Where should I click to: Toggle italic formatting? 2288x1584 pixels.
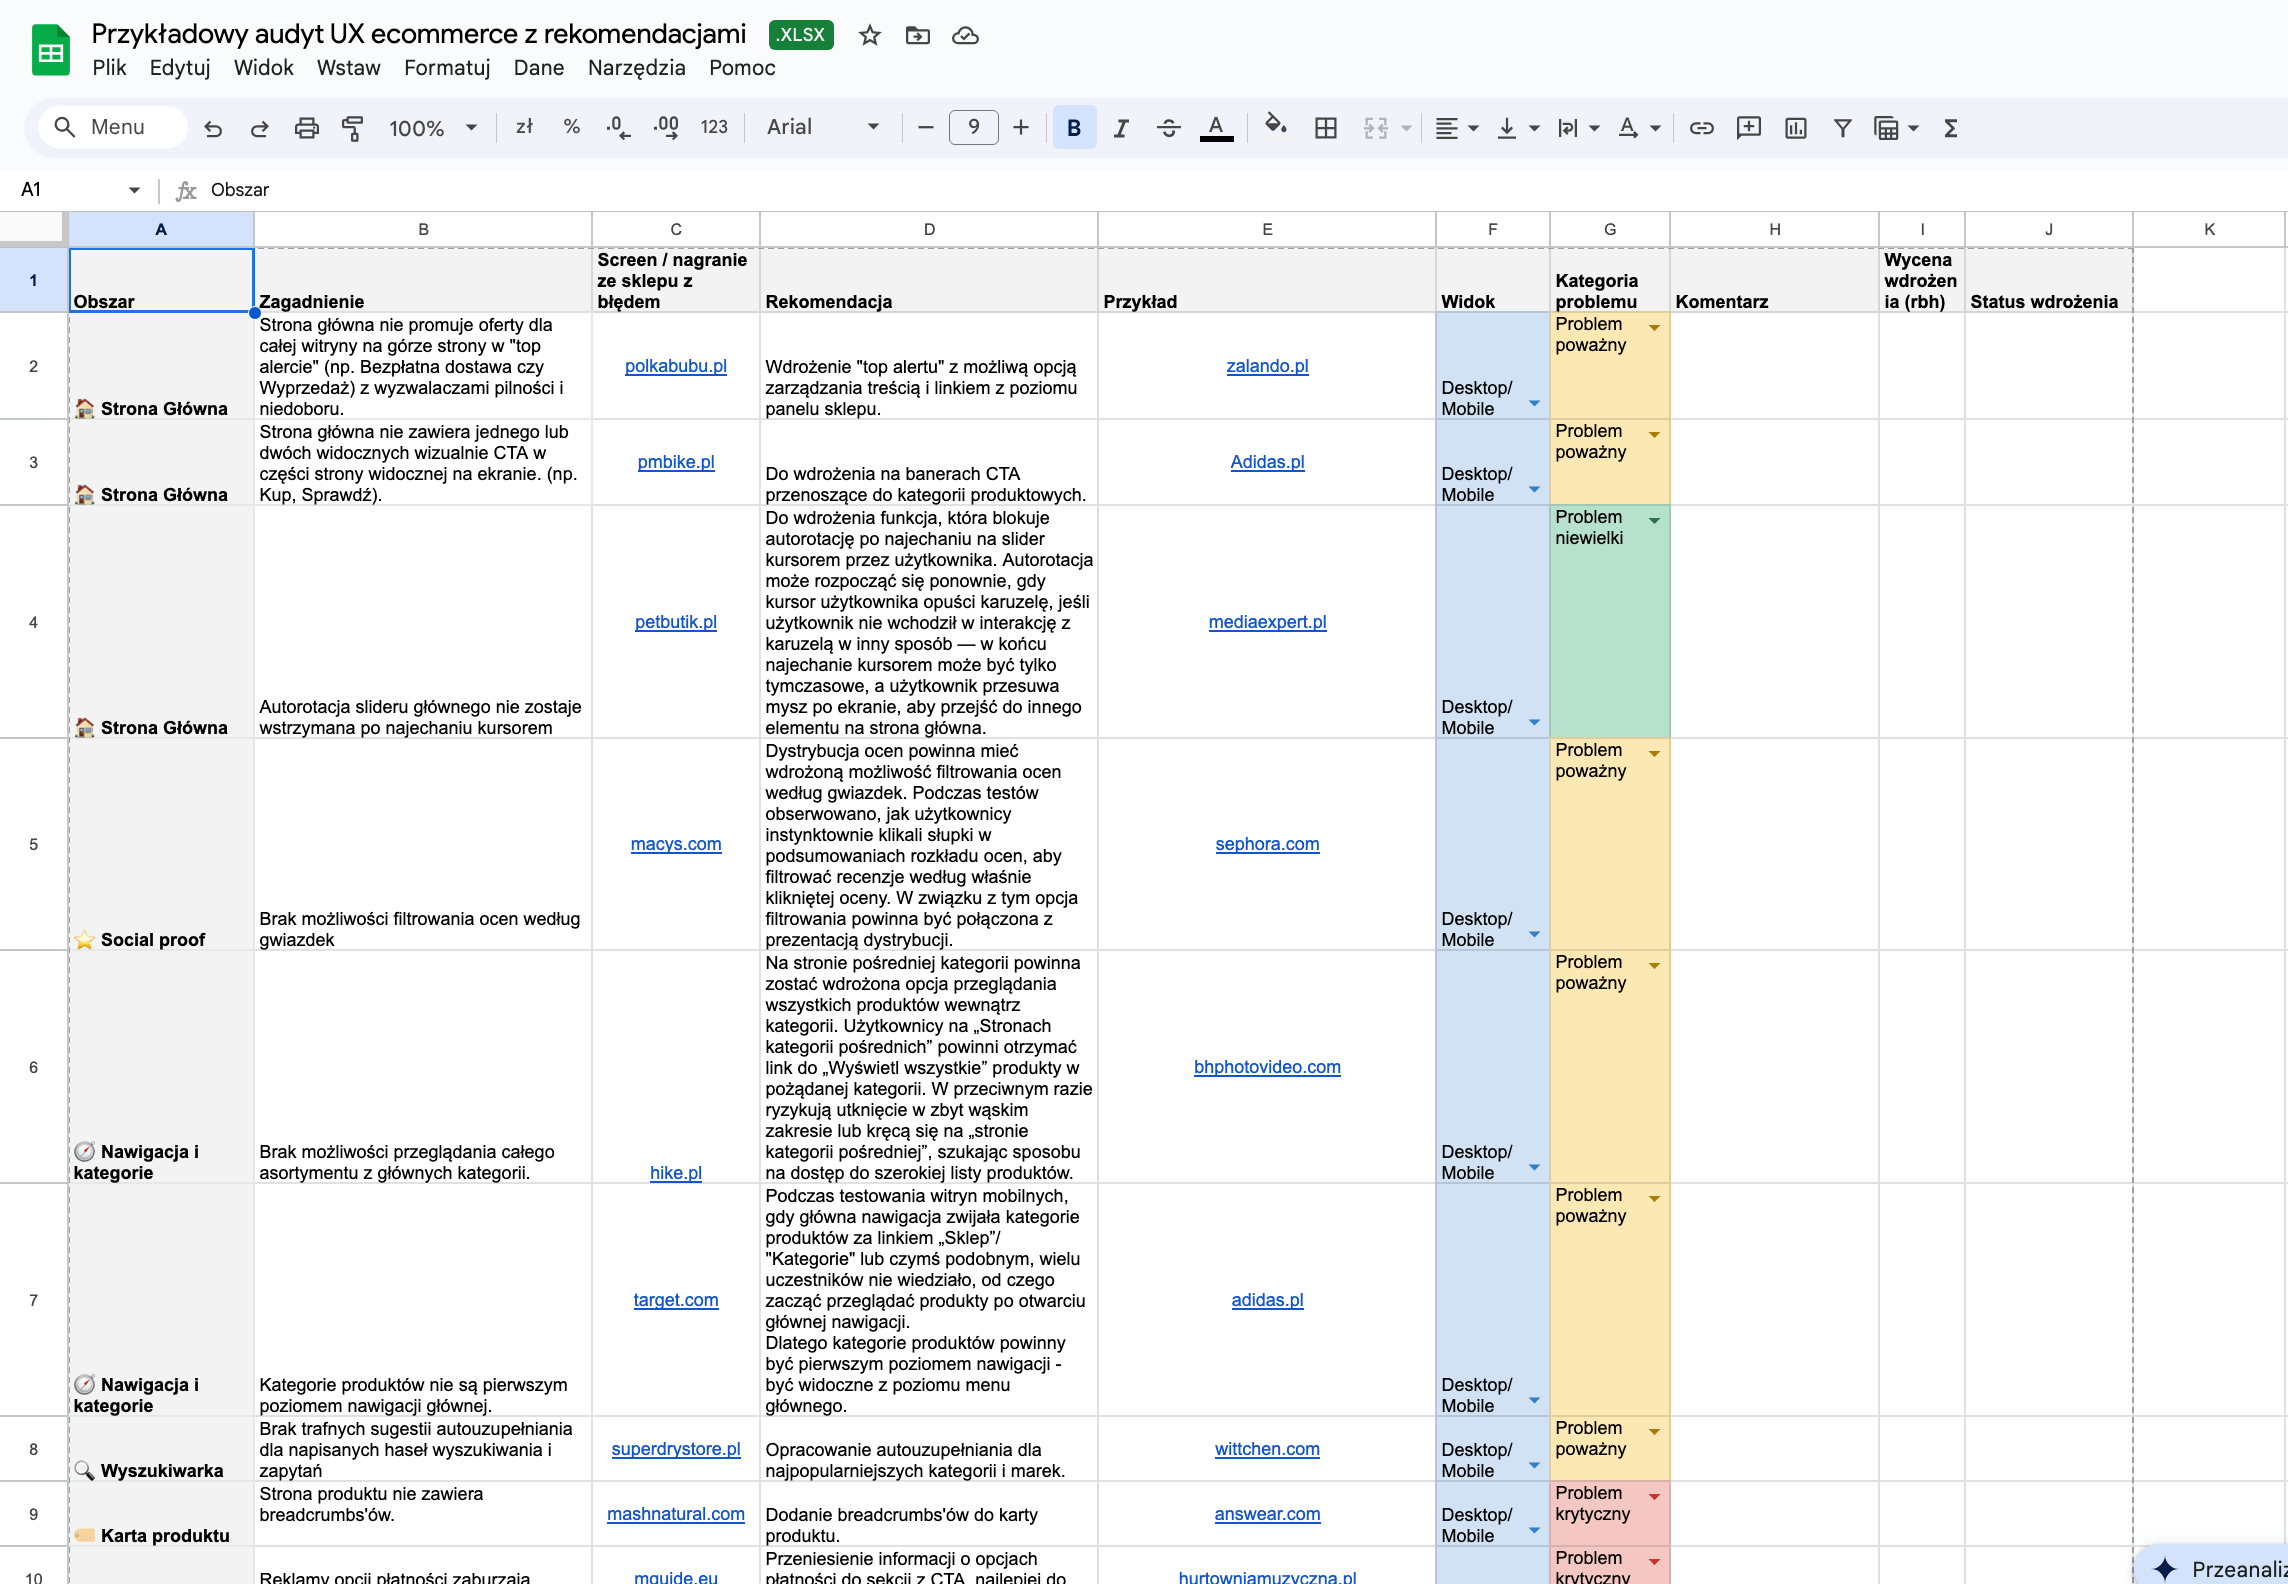click(x=1121, y=128)
